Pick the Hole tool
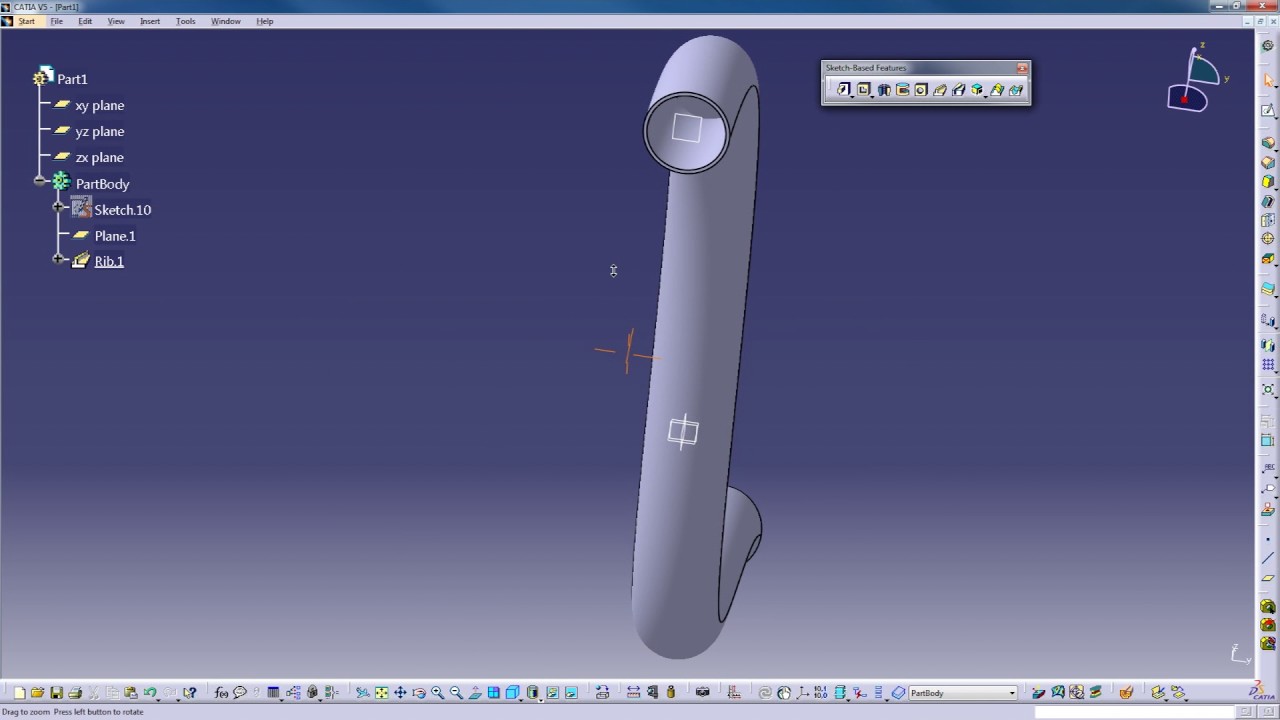1280x720 pixels. click(x=921, y=90)
